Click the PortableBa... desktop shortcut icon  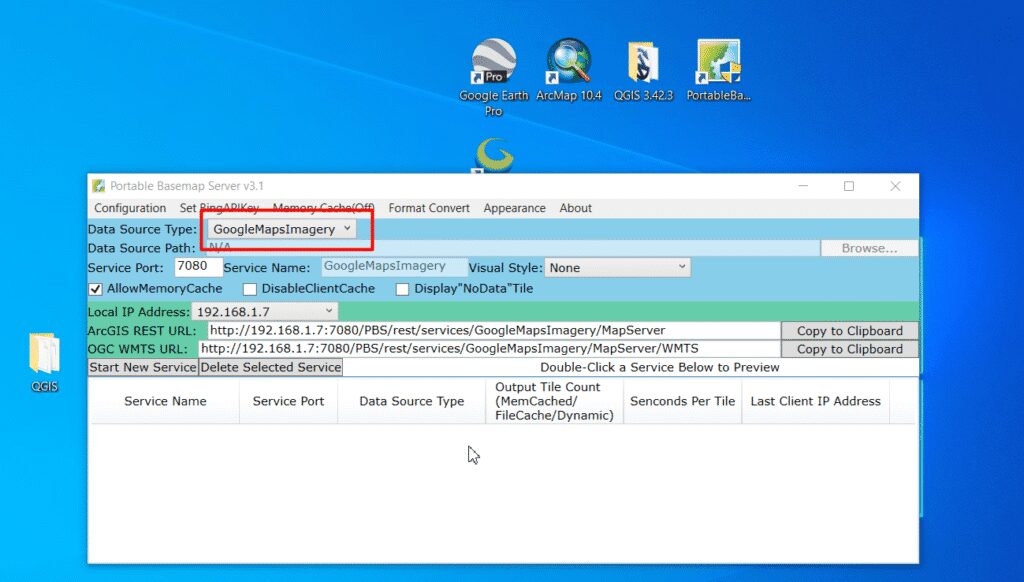tap(718, 70)
